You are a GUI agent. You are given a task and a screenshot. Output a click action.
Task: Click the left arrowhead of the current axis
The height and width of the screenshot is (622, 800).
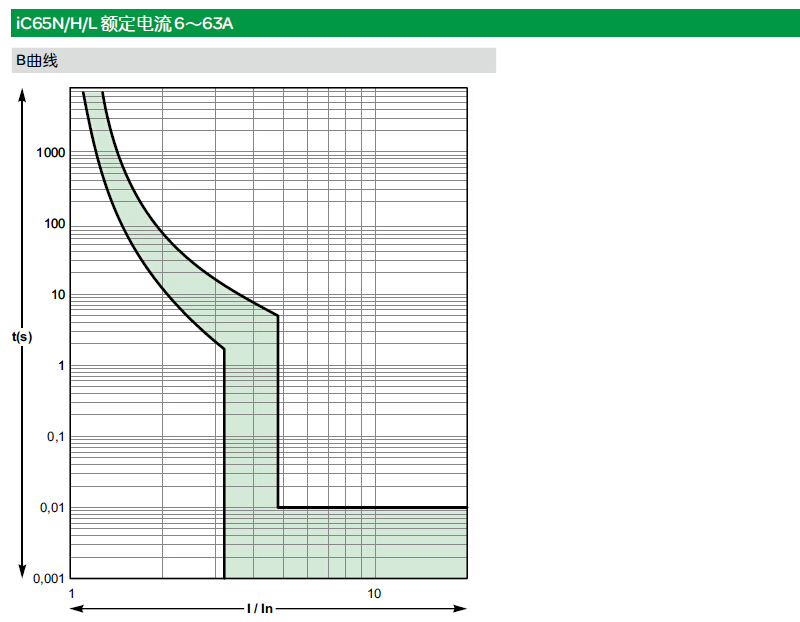75,608
